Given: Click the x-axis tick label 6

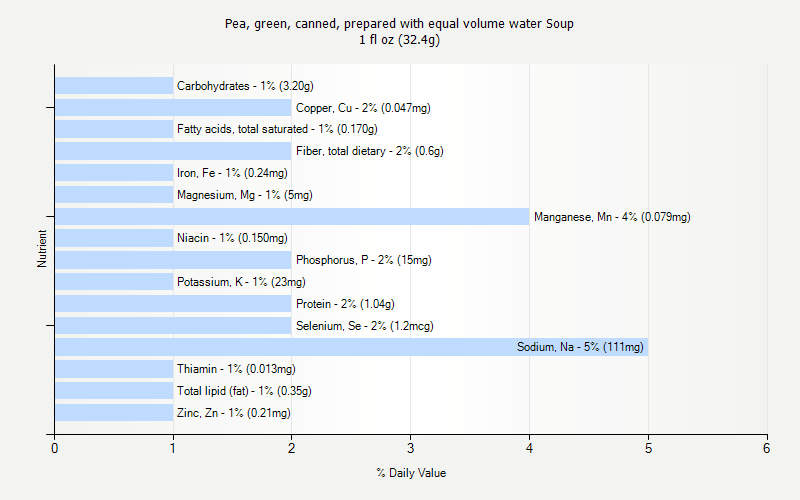Looking at the screenshot, I should click(767, 449).
